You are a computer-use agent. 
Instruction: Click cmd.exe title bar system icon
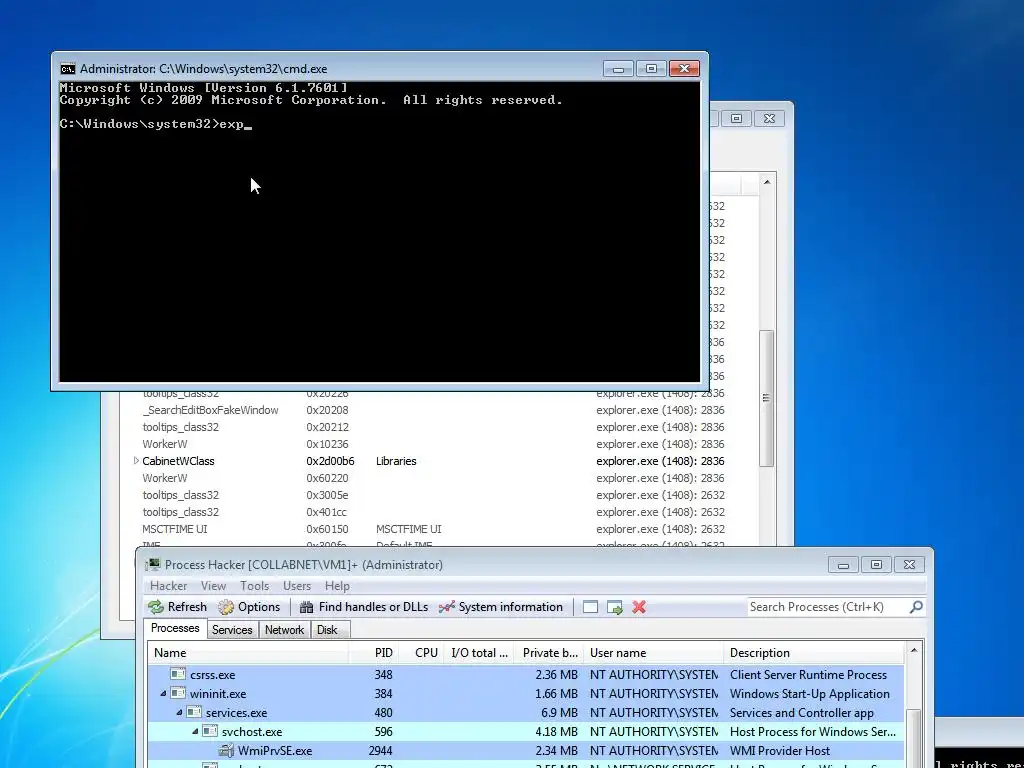(67, 69)
